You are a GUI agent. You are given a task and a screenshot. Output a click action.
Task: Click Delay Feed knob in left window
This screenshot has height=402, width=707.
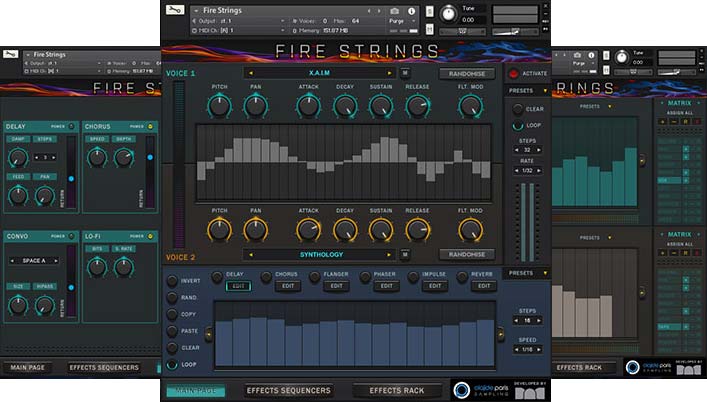point(18,196)
